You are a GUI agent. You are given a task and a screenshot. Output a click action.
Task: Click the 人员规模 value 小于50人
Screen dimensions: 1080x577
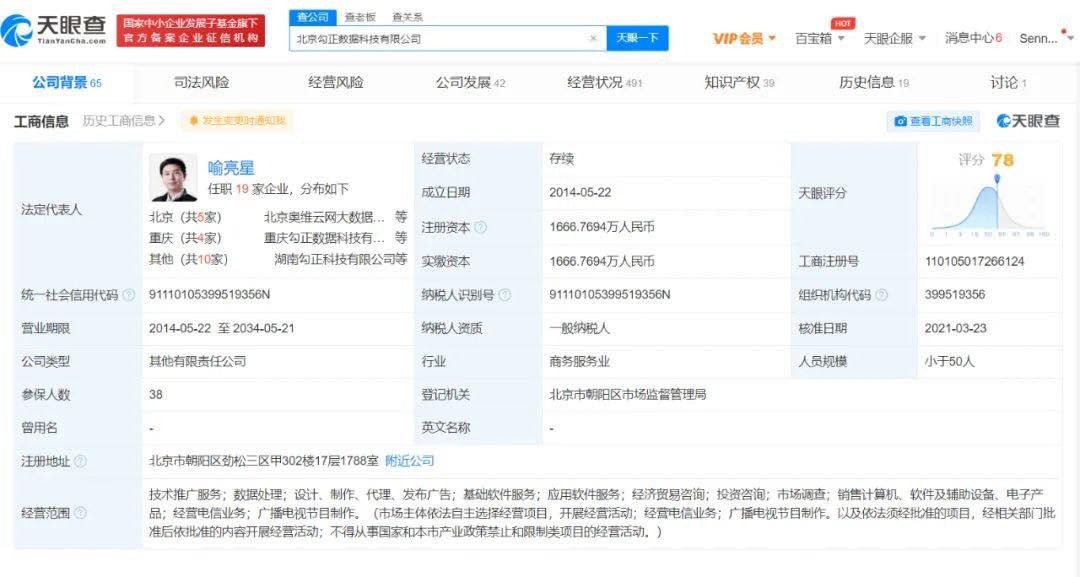949,361
